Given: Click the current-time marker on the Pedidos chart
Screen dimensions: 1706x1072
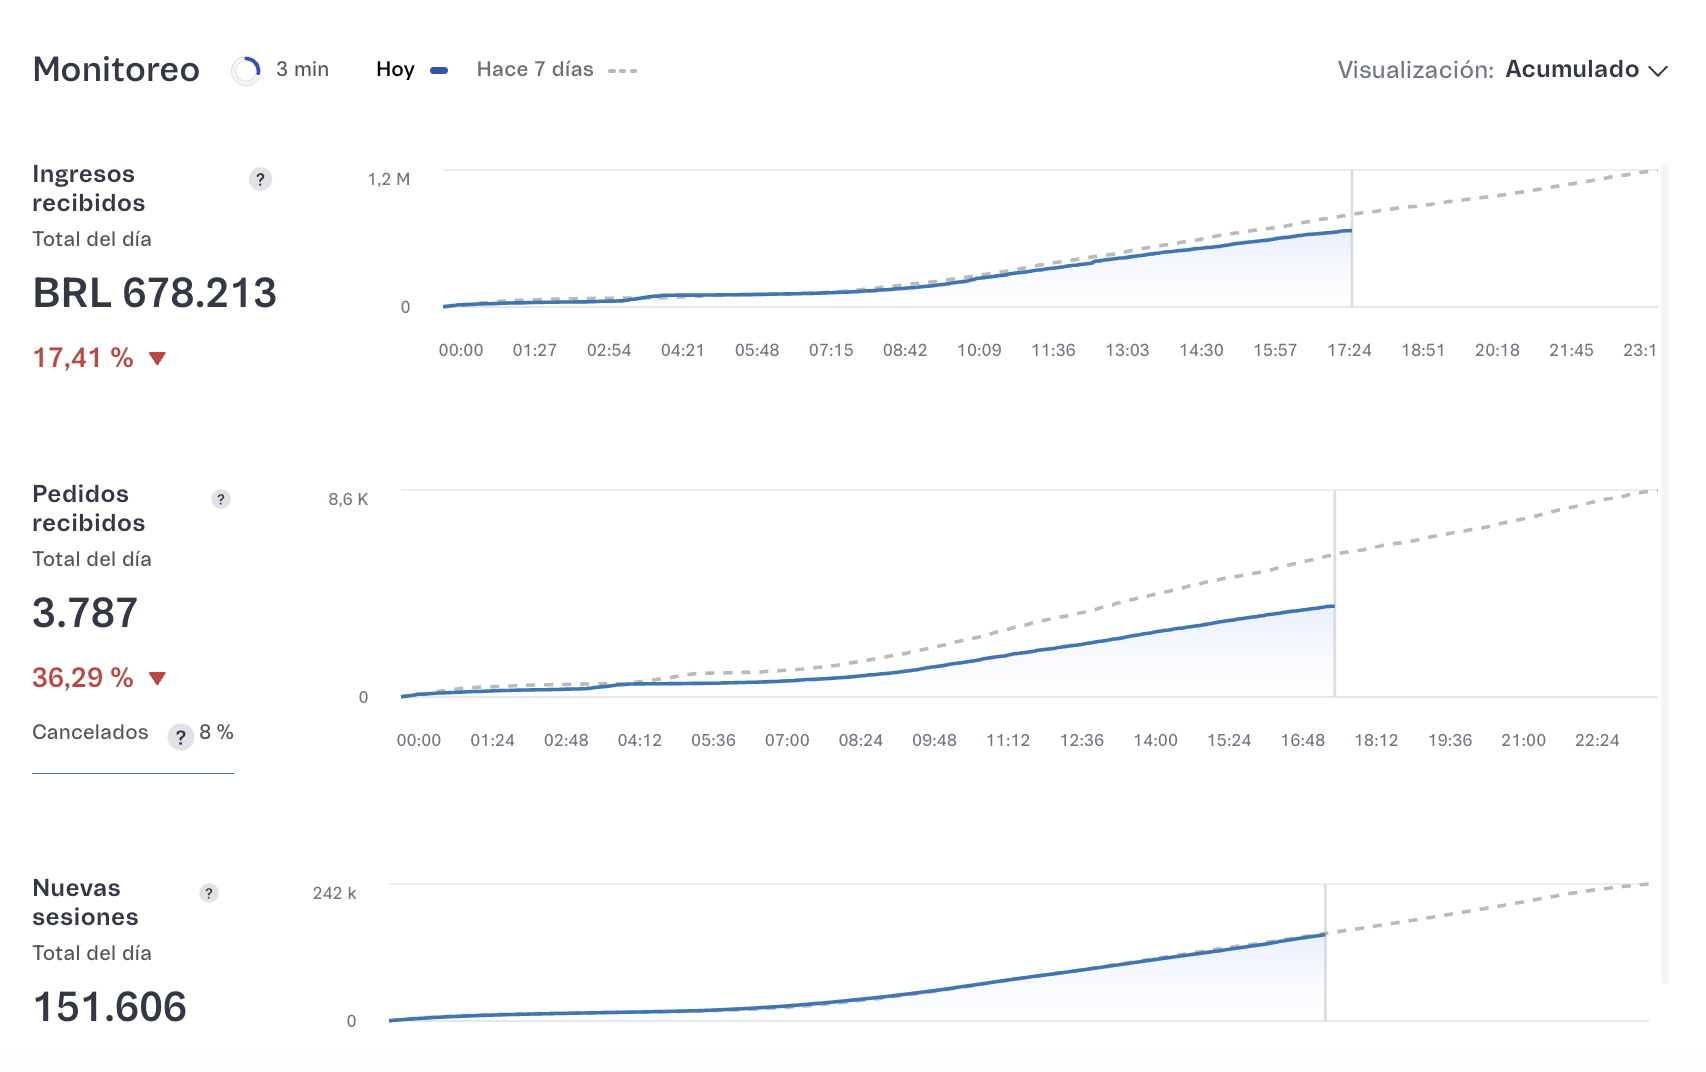Looking at the screenshot, I should point(1335,600).
